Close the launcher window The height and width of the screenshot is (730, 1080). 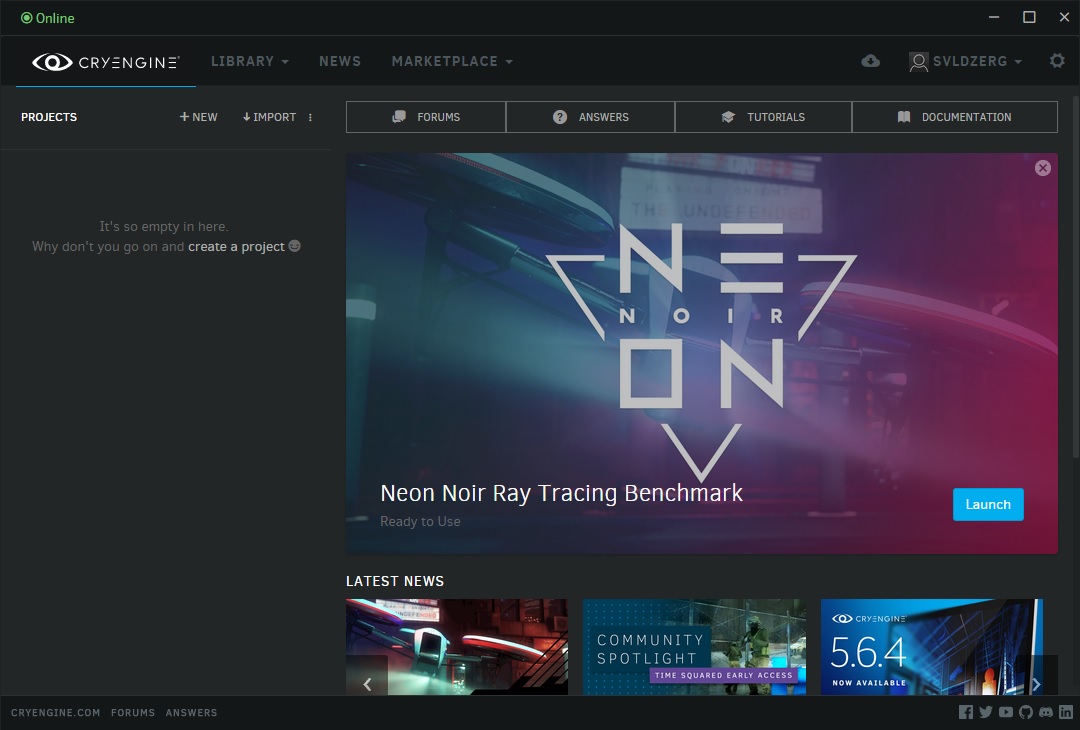pos(1064,17)
